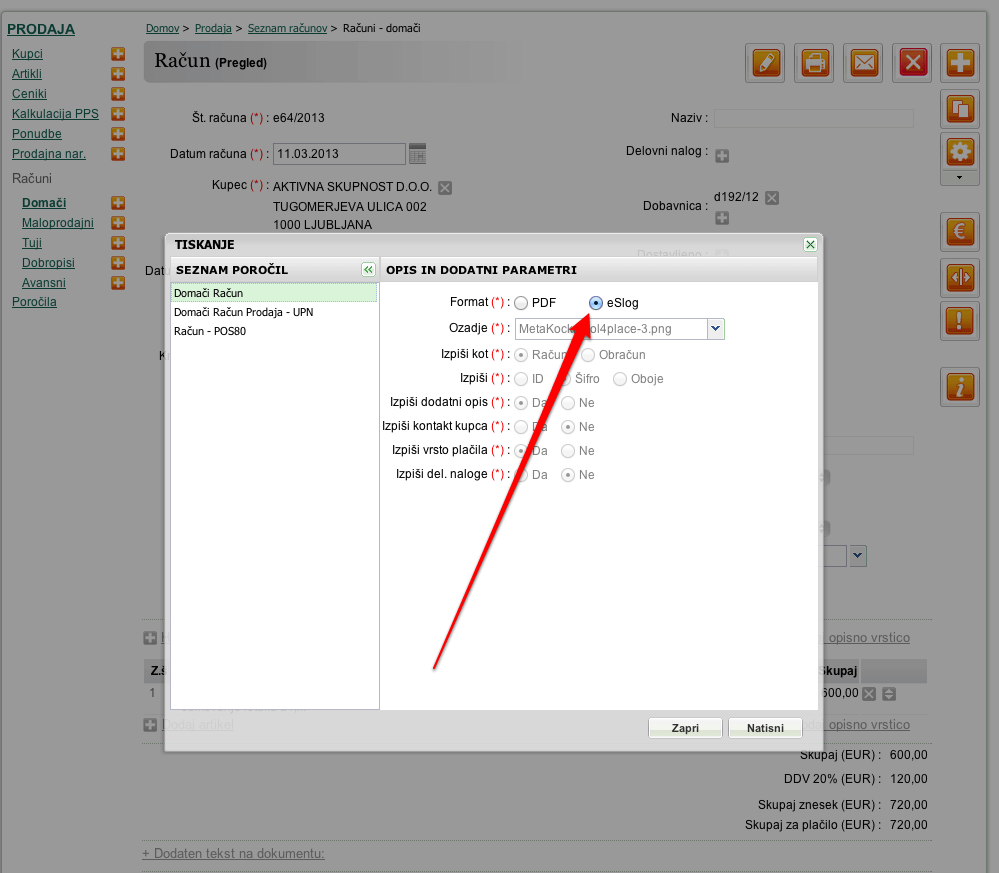Select the eSlog format radio button
The height and width of the screenshot is (873, 999).
(x=596, y=303)
